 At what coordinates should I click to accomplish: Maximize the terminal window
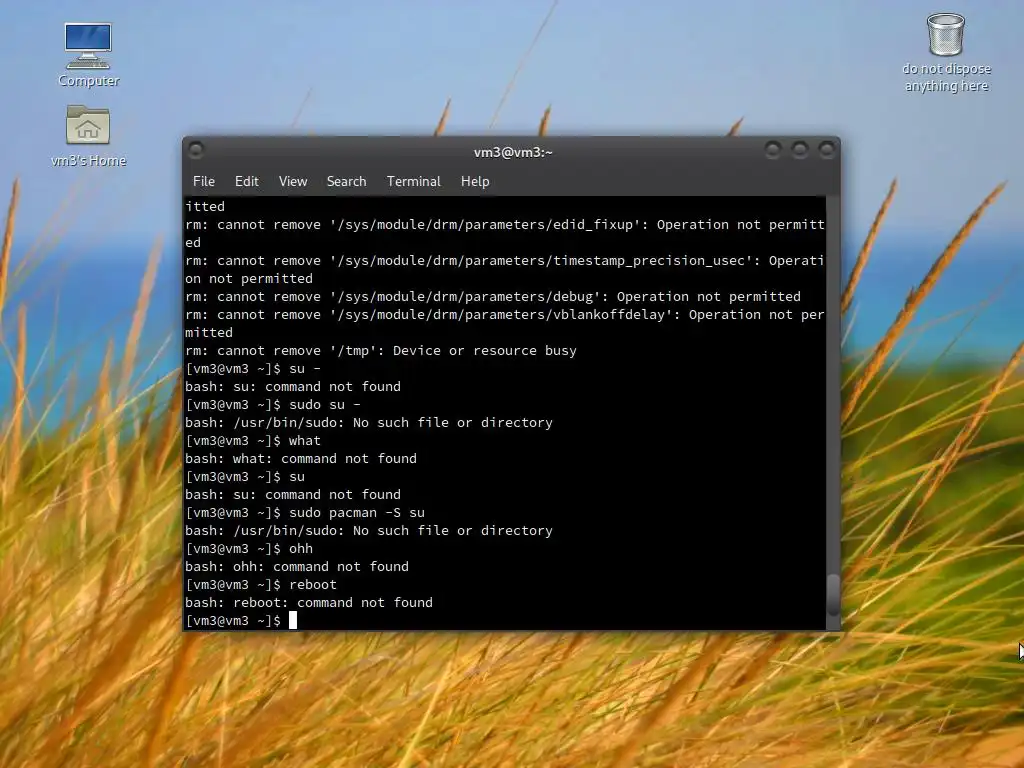800,151
